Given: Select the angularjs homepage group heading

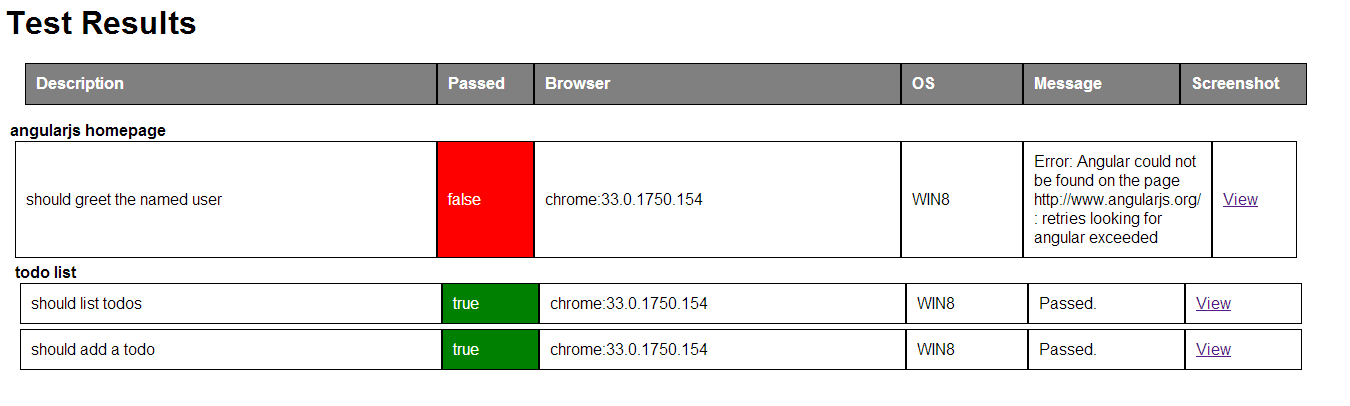Looking at the screenshot, I should 88,130.
